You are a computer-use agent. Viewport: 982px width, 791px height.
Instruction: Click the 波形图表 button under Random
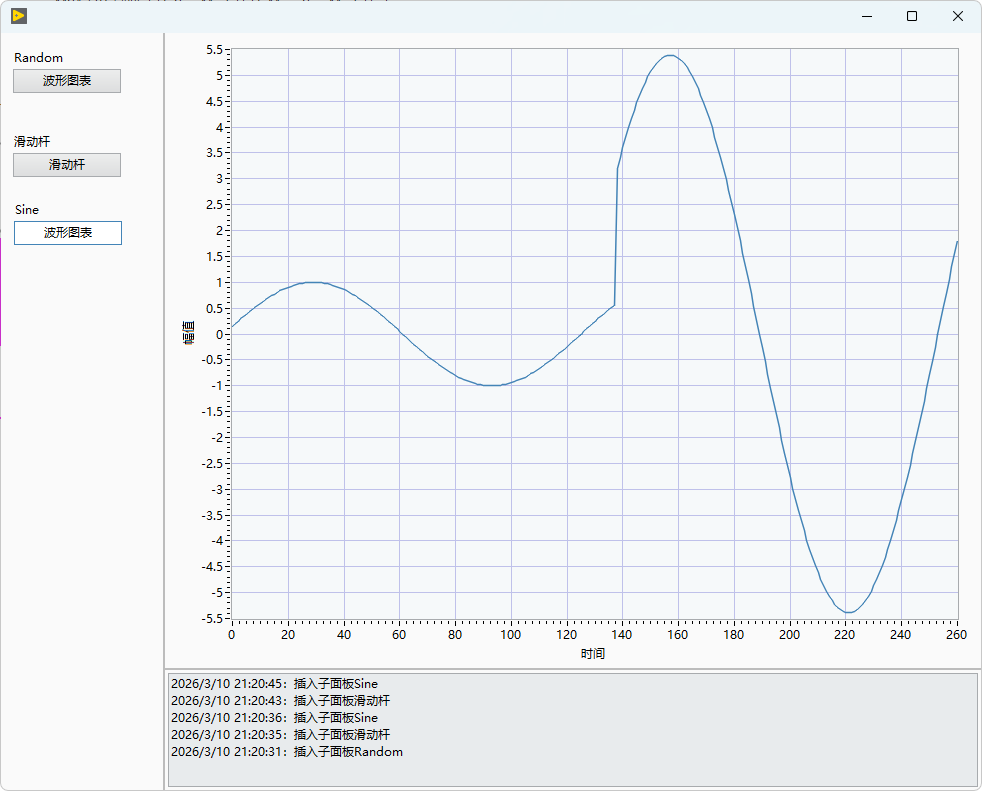coord(67,81)
